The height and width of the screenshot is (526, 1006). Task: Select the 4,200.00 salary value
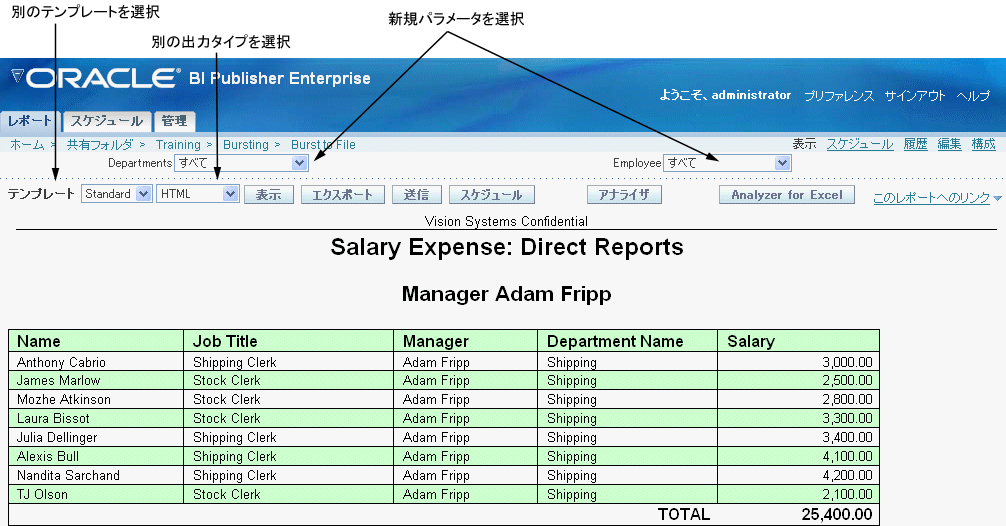[847, 475]
